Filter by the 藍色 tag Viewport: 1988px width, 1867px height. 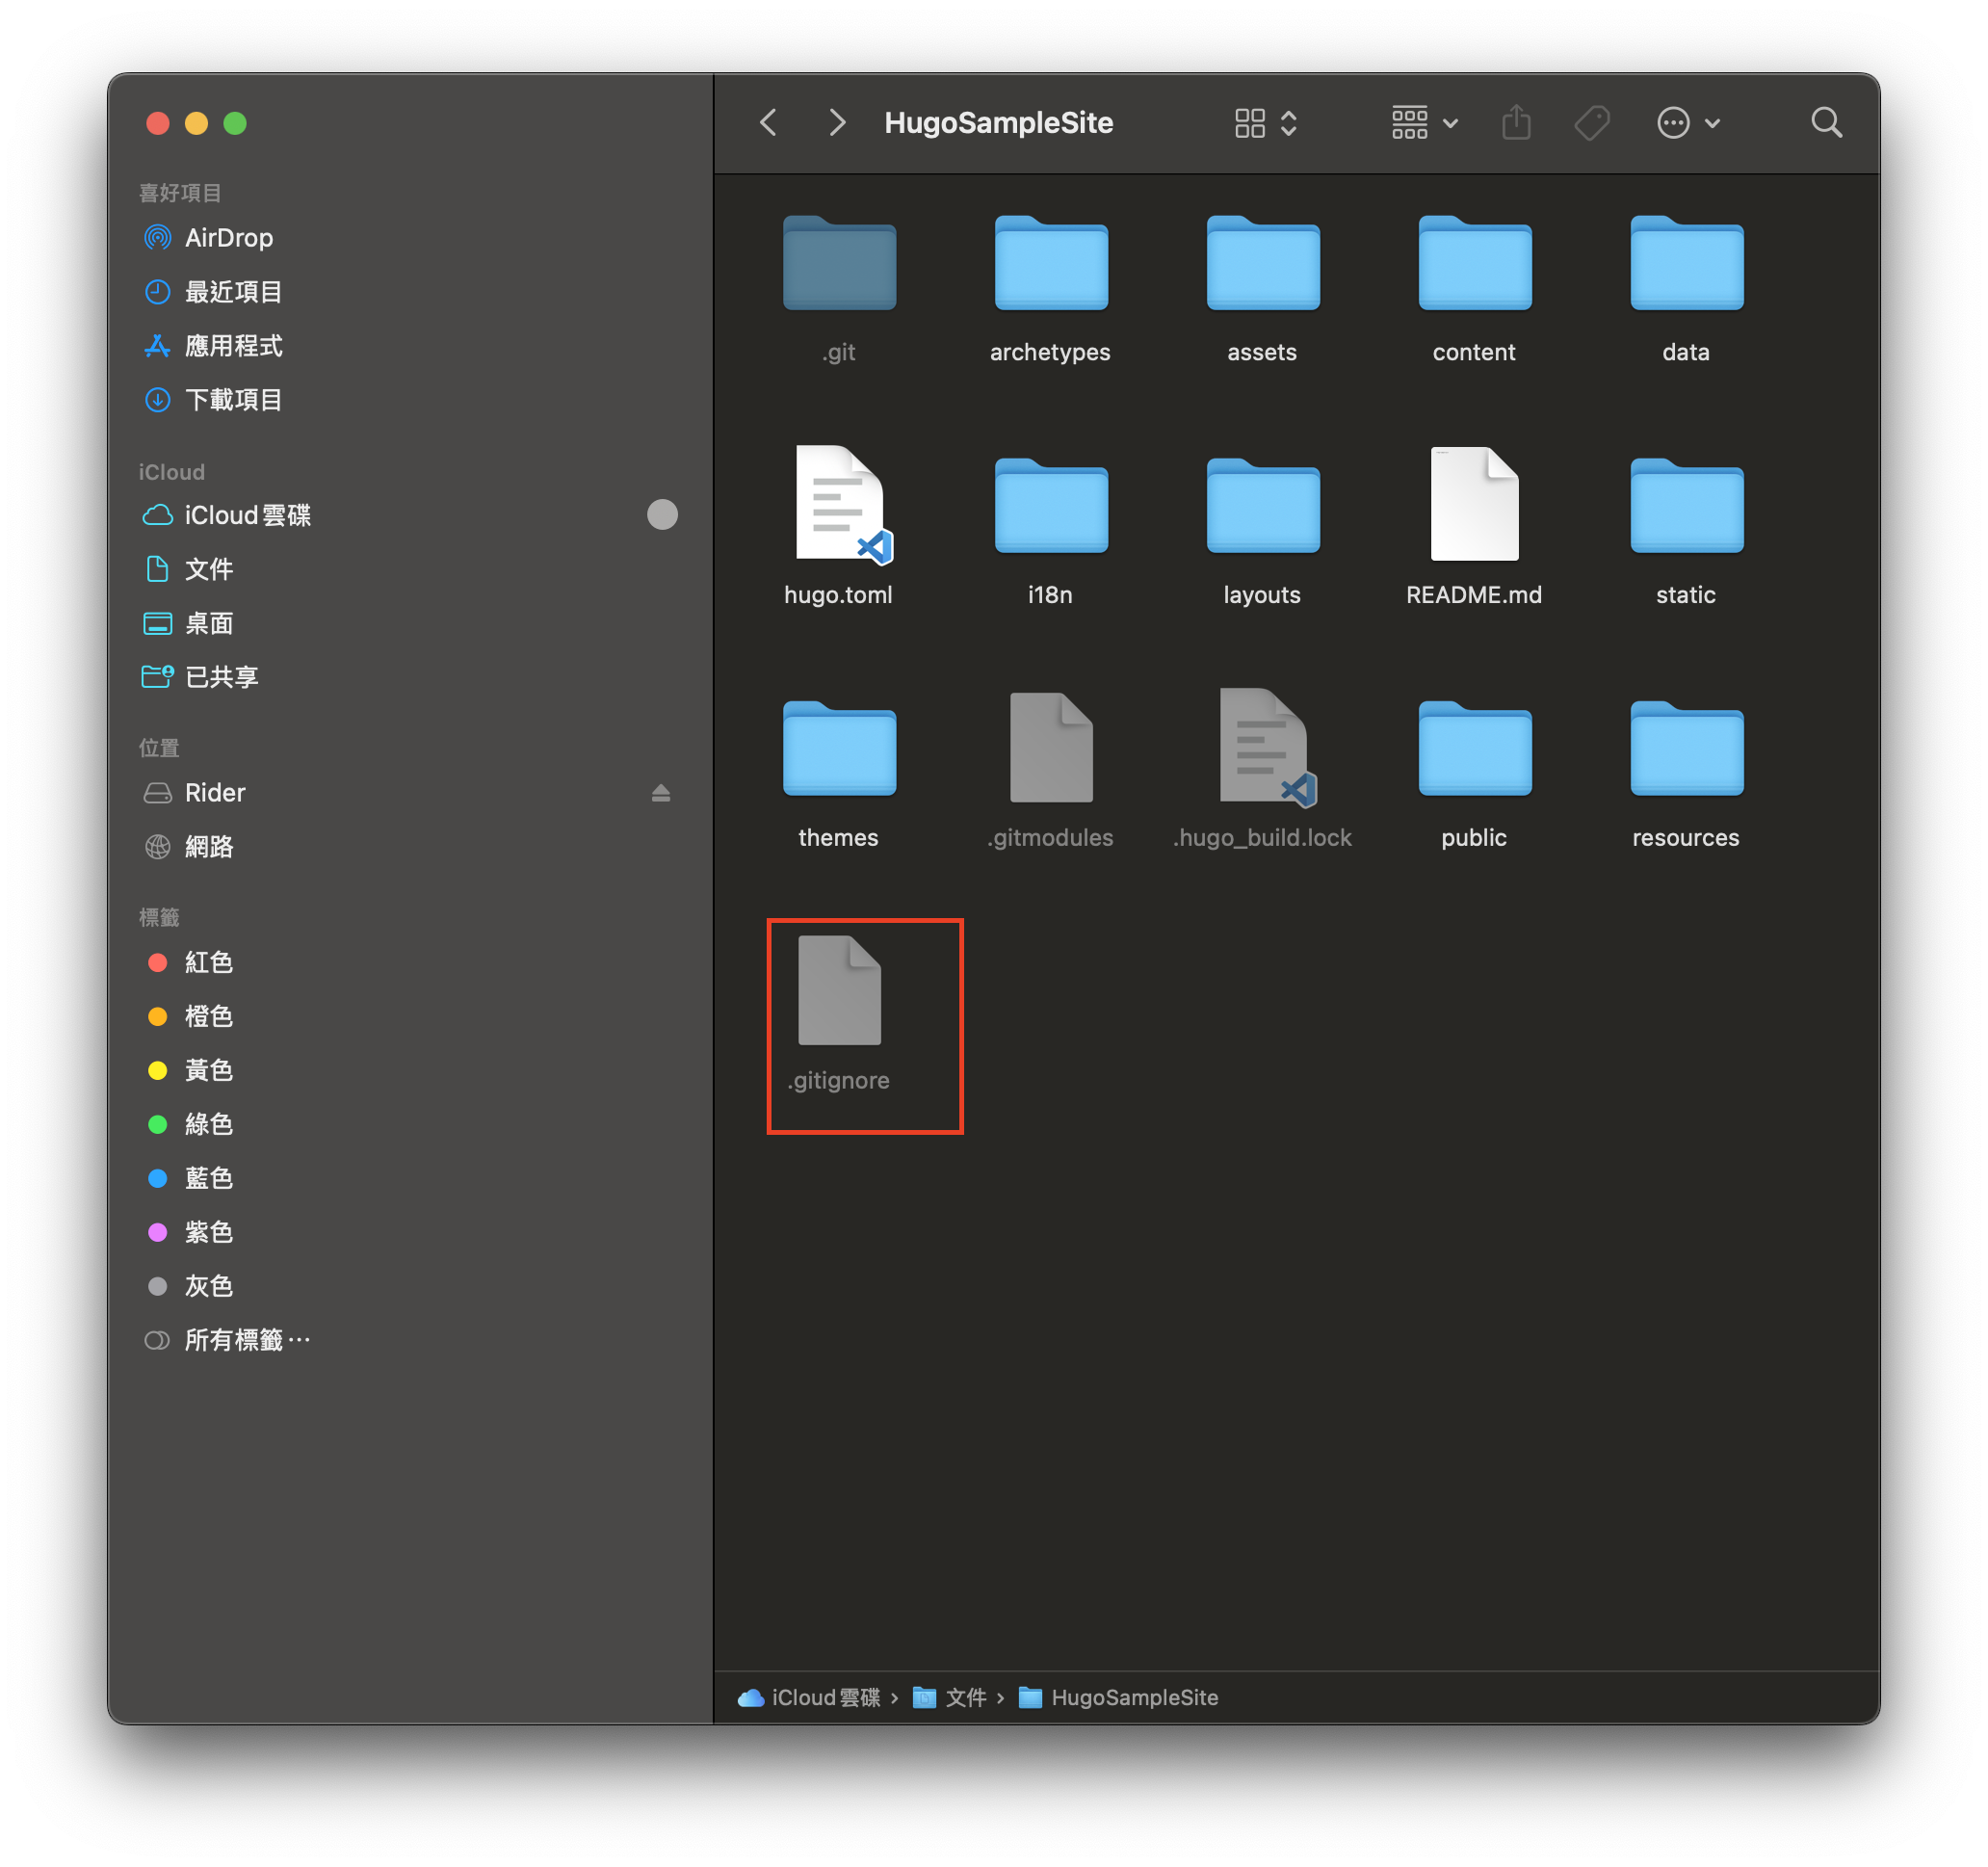pos(410,1178)
